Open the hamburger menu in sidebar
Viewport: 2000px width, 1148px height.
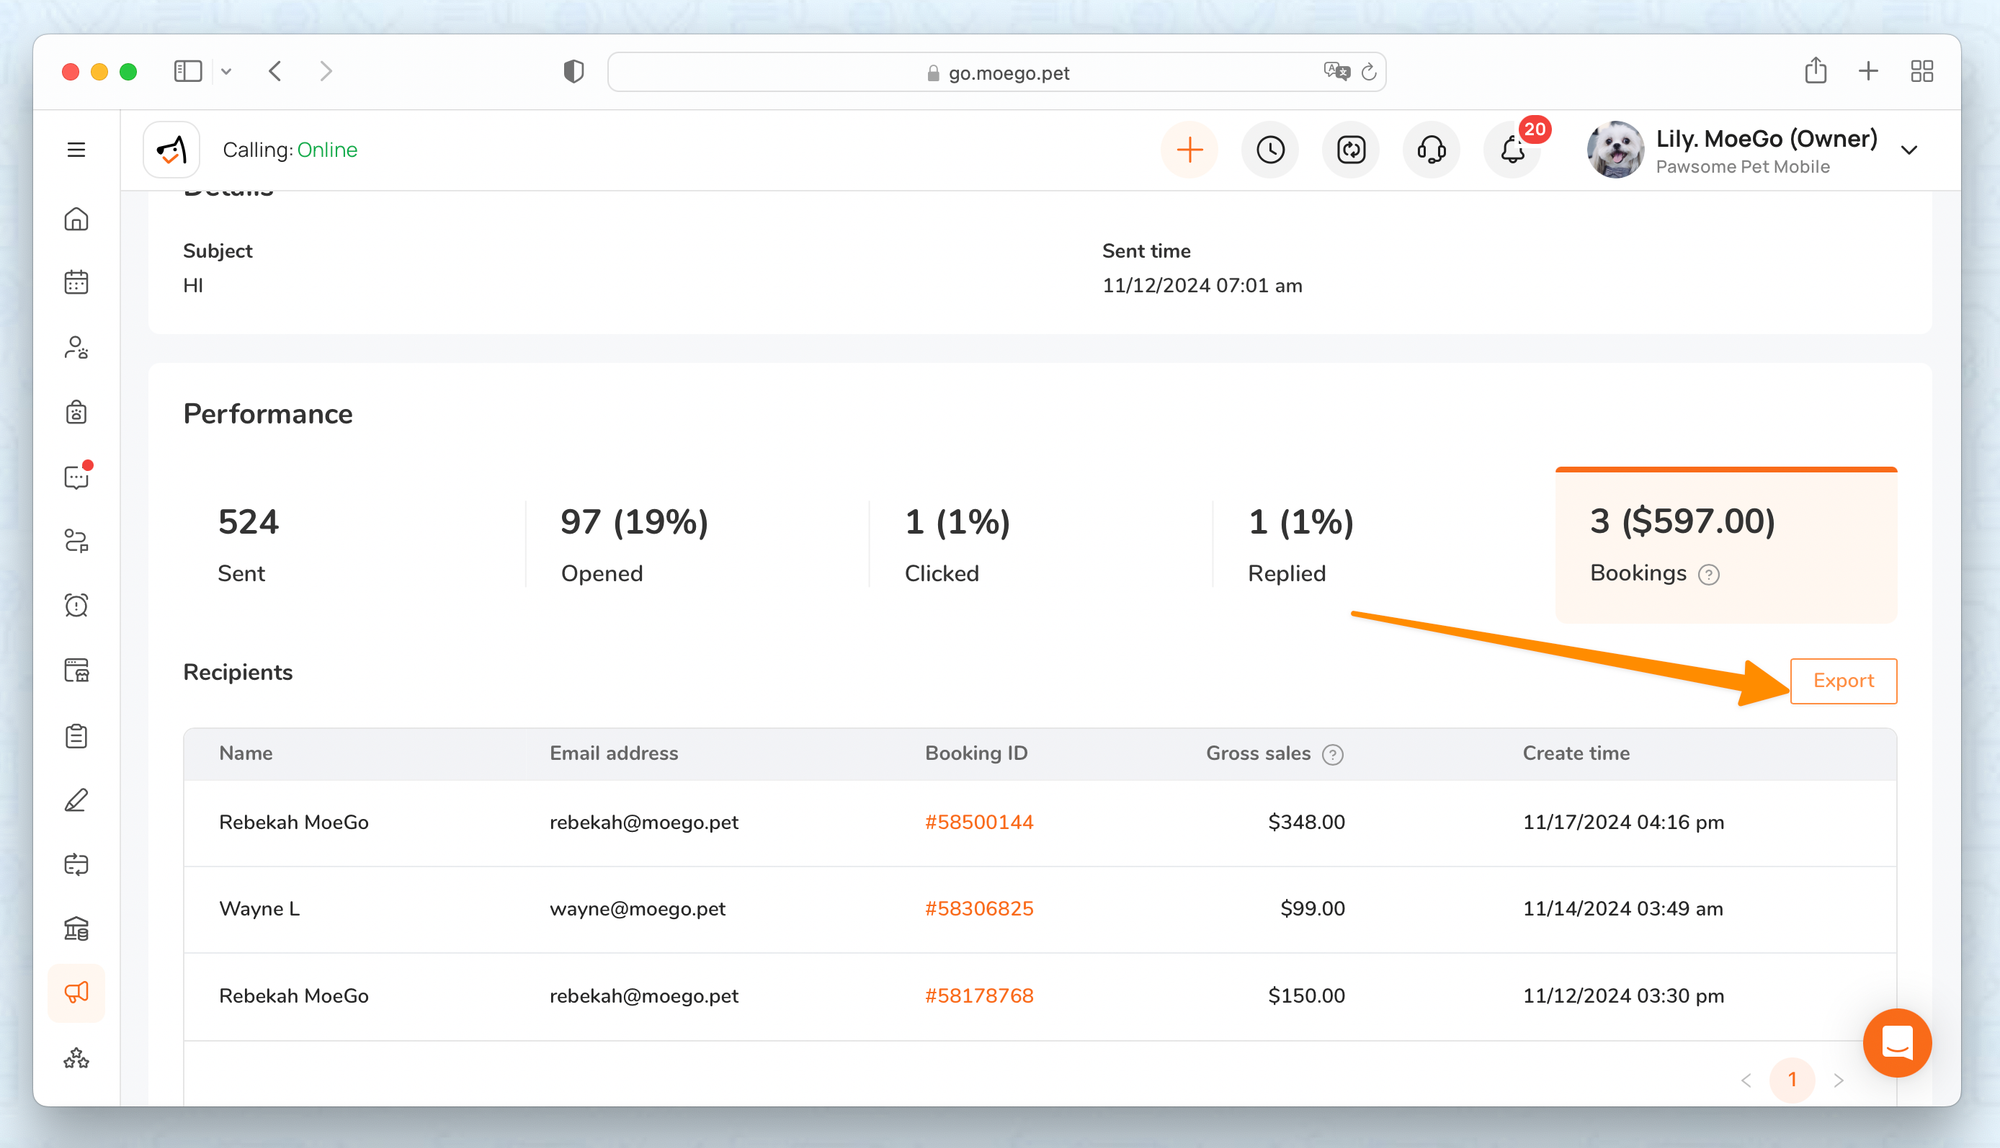(x=76, y=150)
